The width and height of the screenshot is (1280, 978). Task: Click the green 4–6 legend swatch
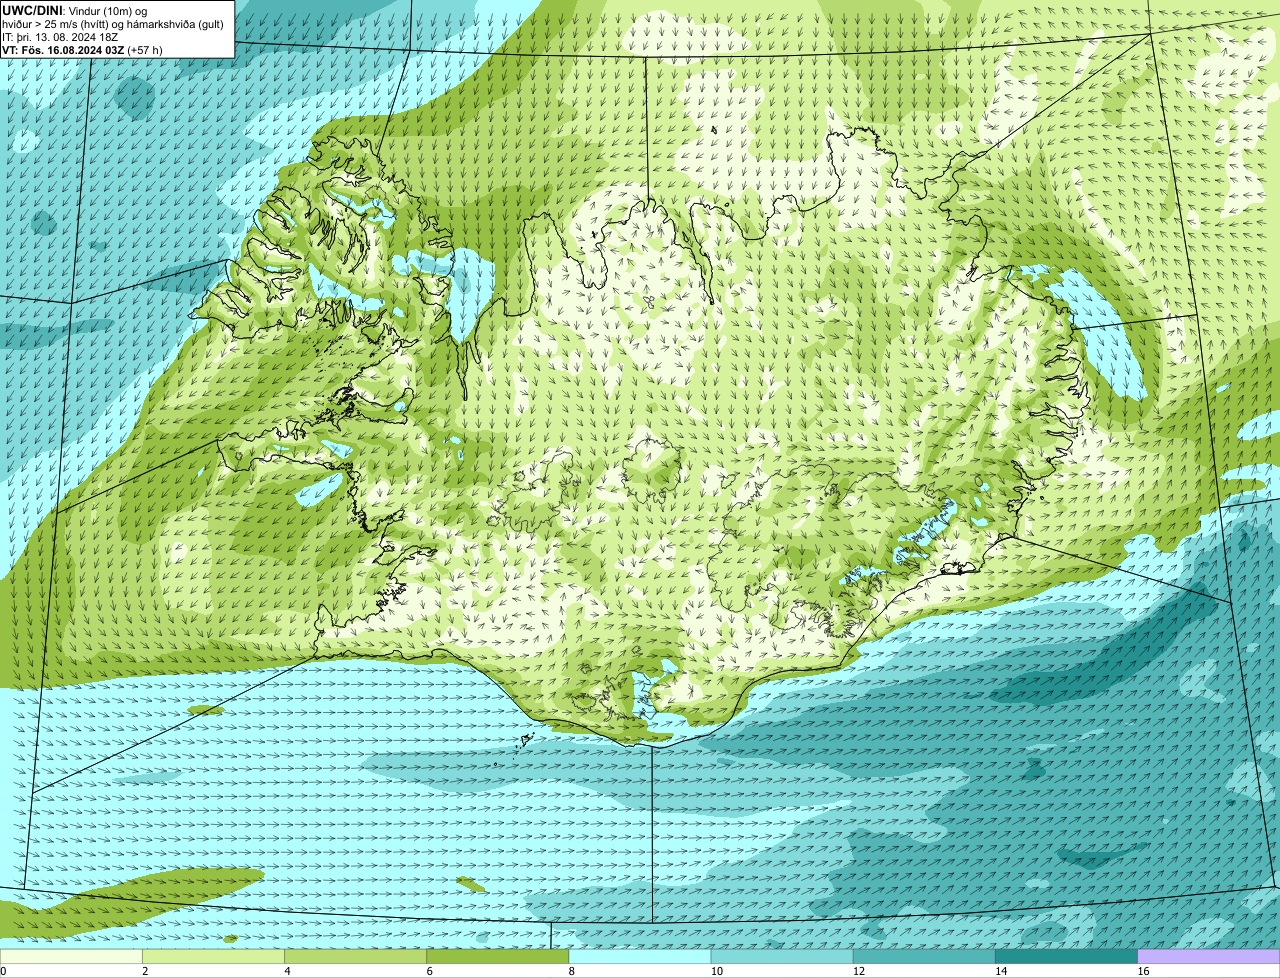tap(356, 956)
